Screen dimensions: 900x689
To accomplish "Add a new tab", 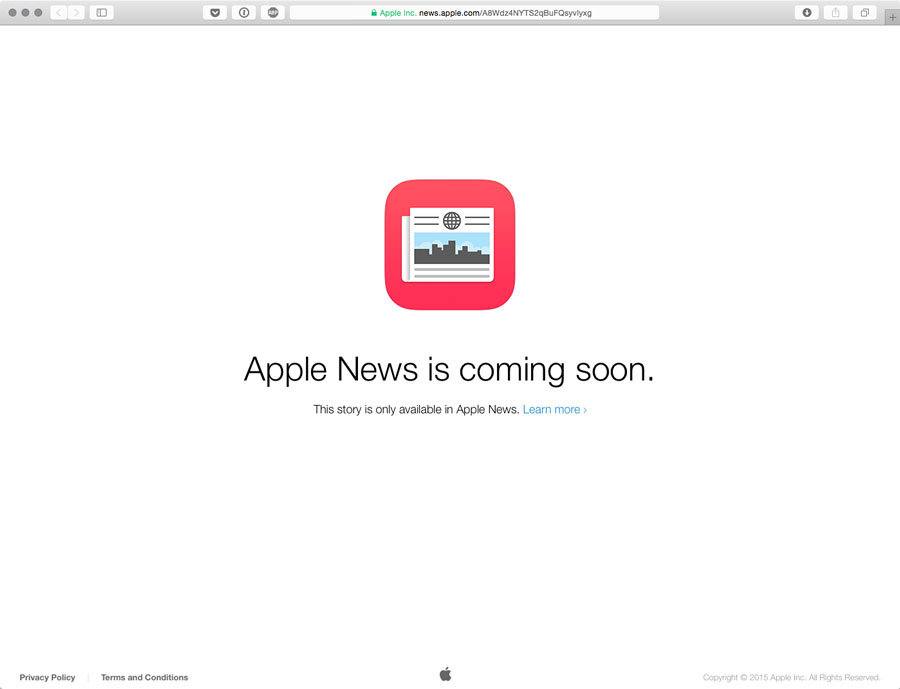I will coord(893,17).
